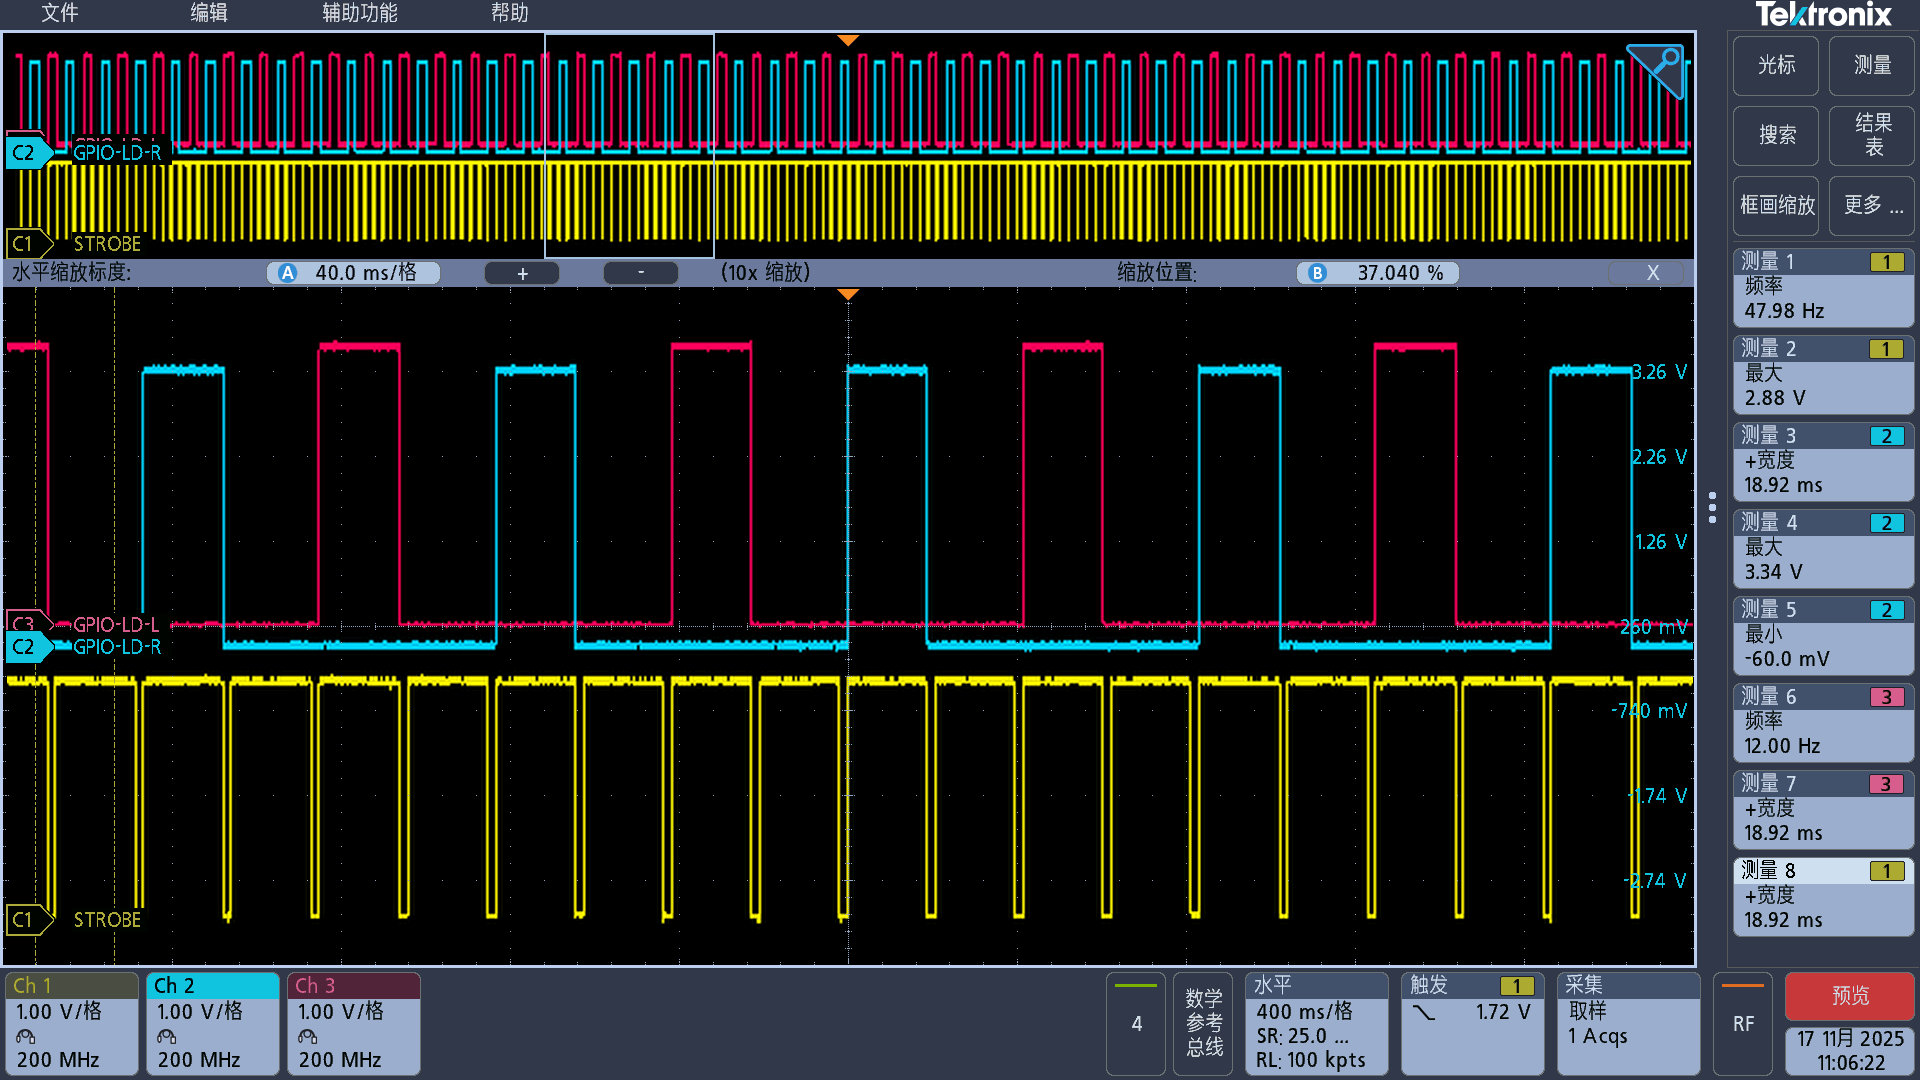
Task: Open the 更多 more options menu
Action: [x=1871, y=205]
